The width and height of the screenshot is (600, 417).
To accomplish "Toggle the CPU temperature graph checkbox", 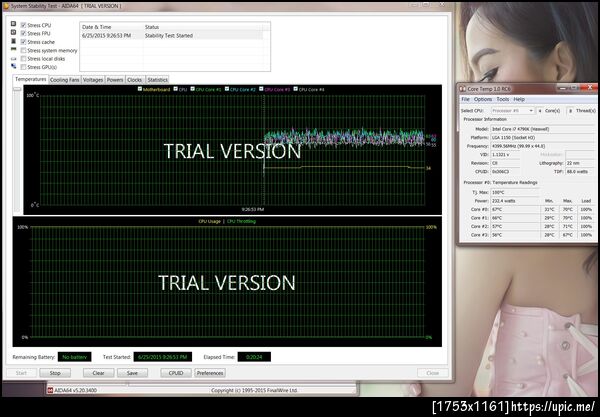I will click(x=176, y=89).
